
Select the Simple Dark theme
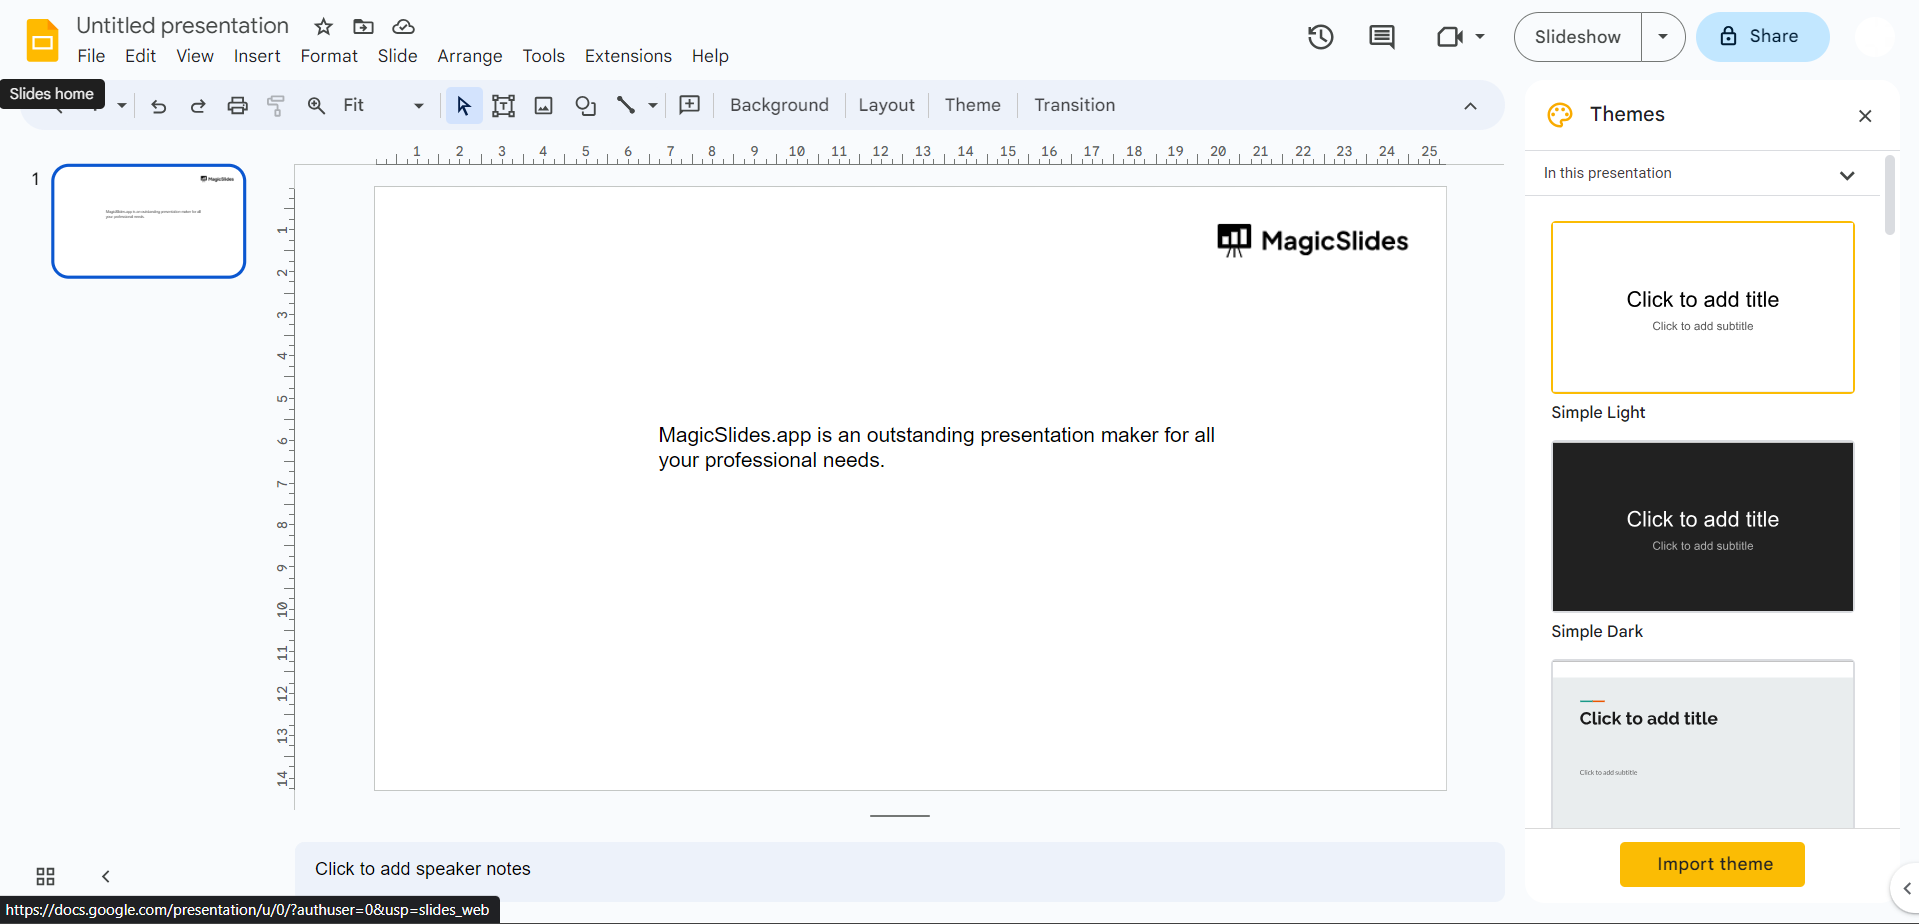click(x=1702, y=526)
